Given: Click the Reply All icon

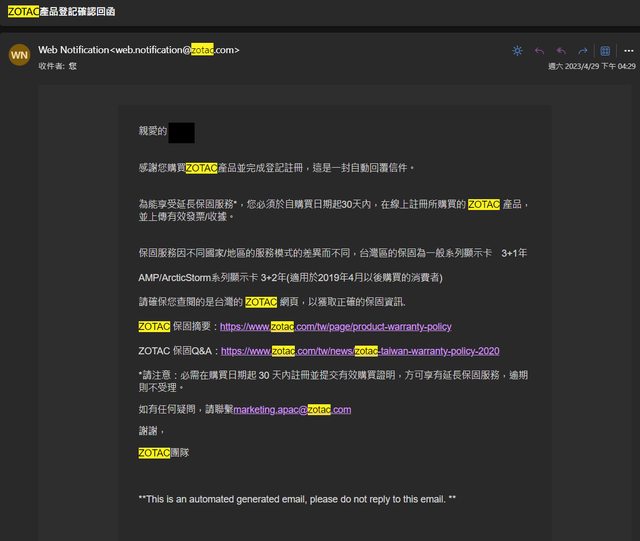Looking at the screenshot, I should click(x=561, y=50).
